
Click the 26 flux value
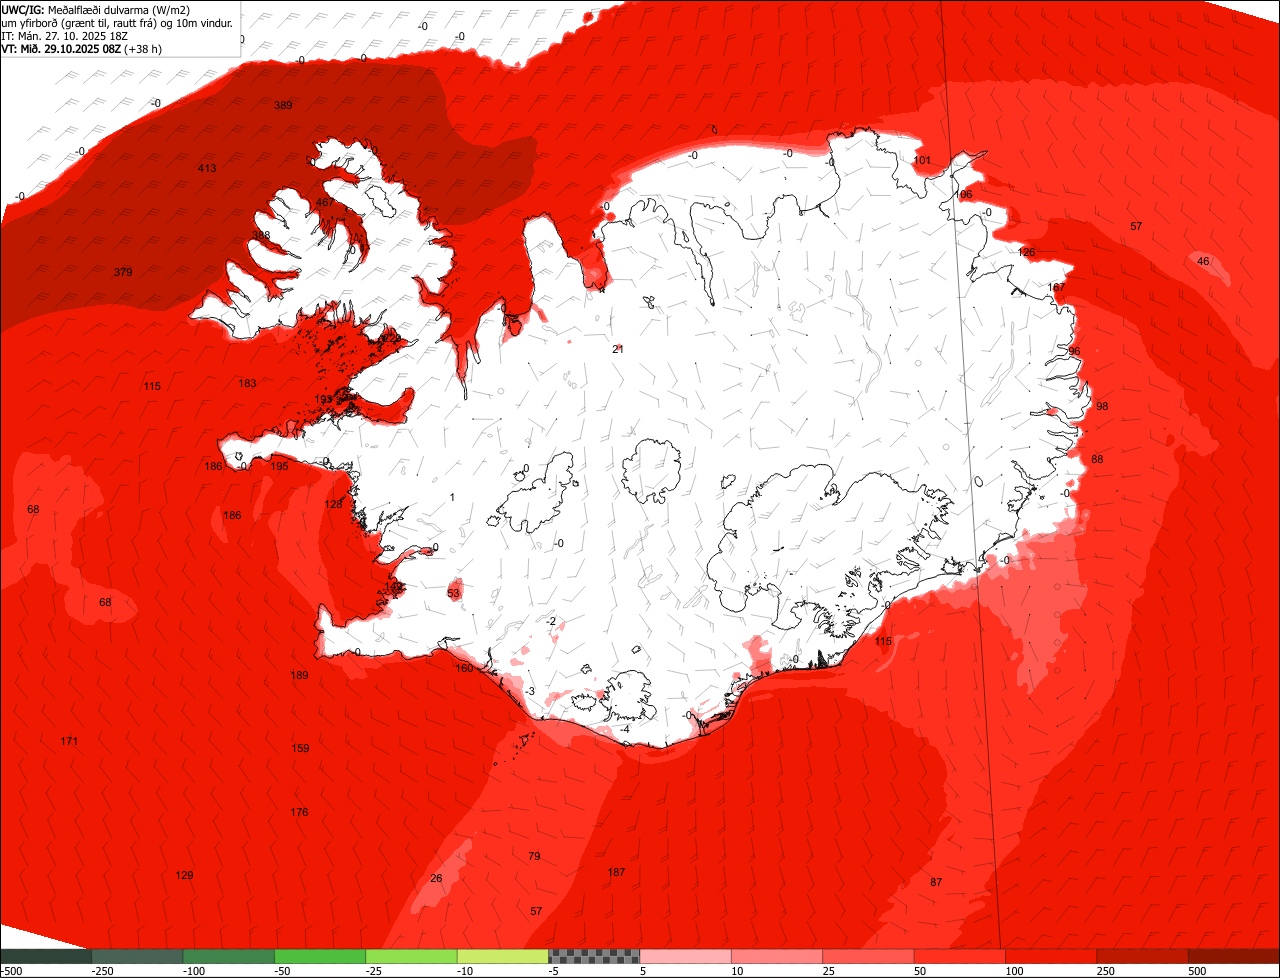436,878
